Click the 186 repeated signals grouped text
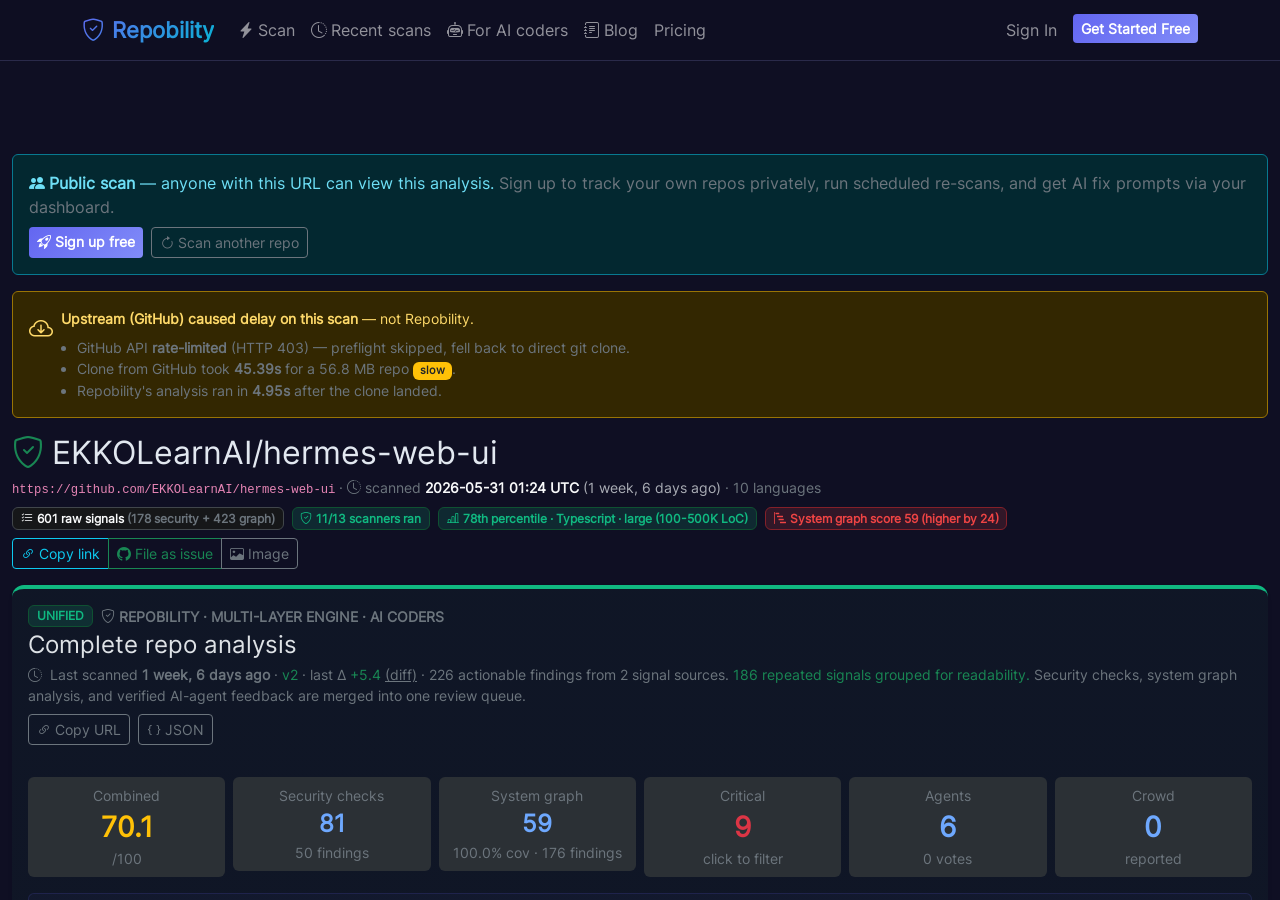This screenshot has width=1280, height=900. tap(881, 675)
